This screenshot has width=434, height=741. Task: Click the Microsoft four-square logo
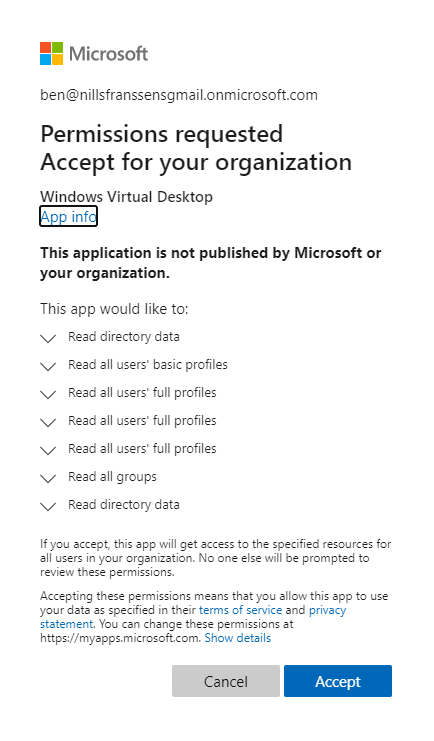coord(52,53)
